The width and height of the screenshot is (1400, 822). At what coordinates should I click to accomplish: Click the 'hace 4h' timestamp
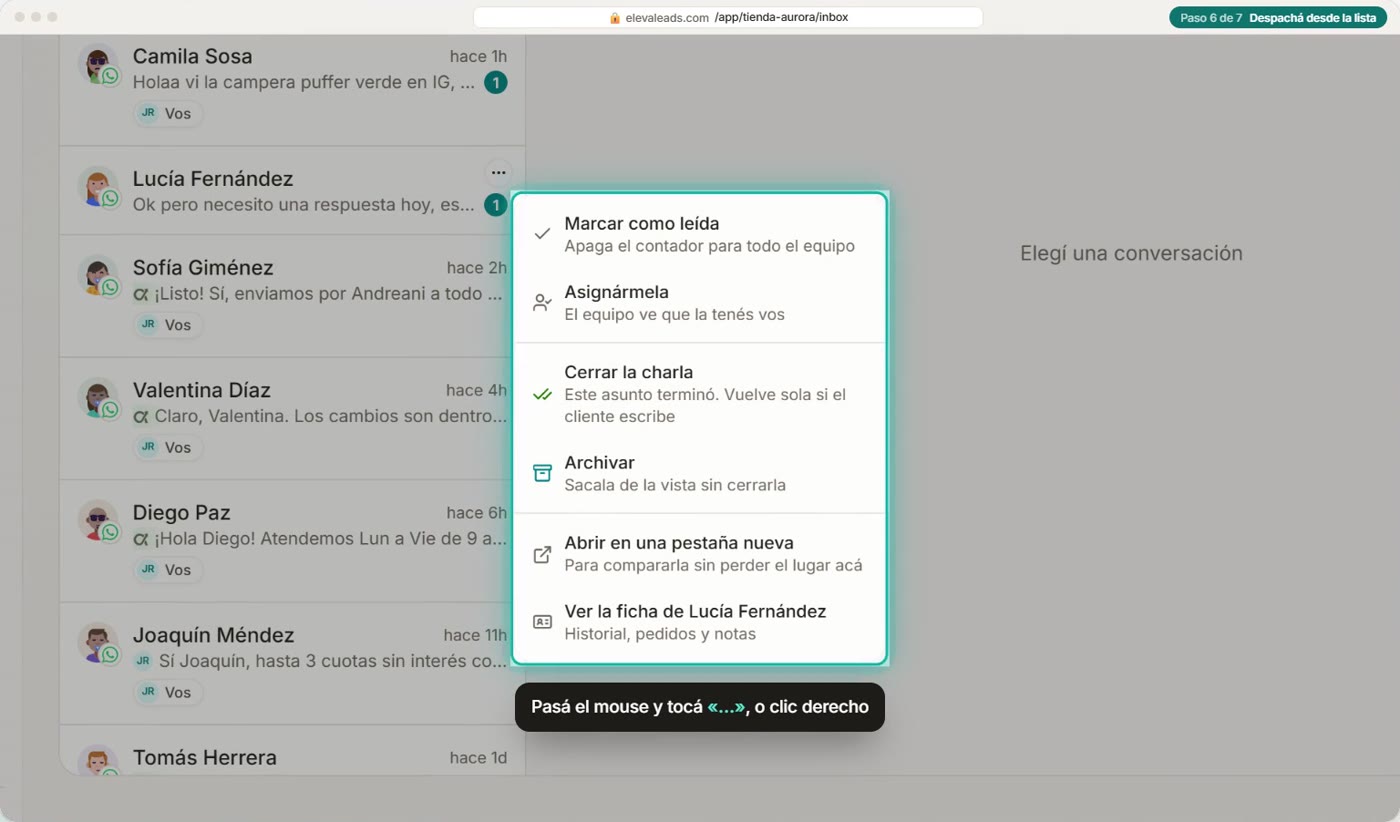tap(477, 390)
